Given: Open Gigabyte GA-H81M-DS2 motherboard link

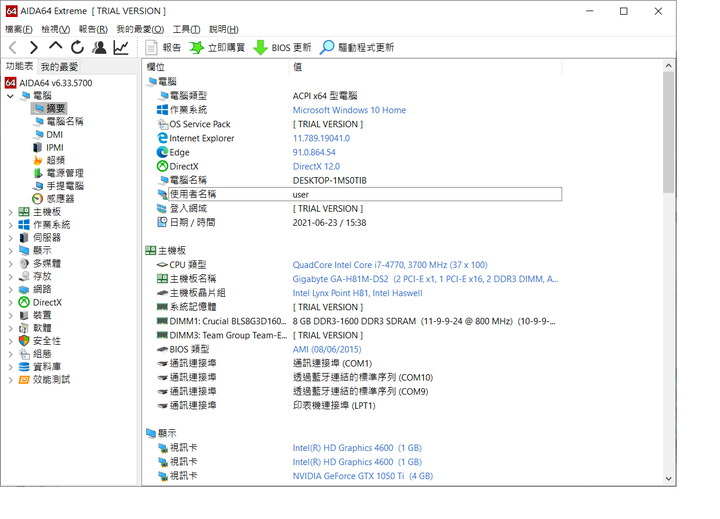Looking at the screenshot, I should coord(425,279).
